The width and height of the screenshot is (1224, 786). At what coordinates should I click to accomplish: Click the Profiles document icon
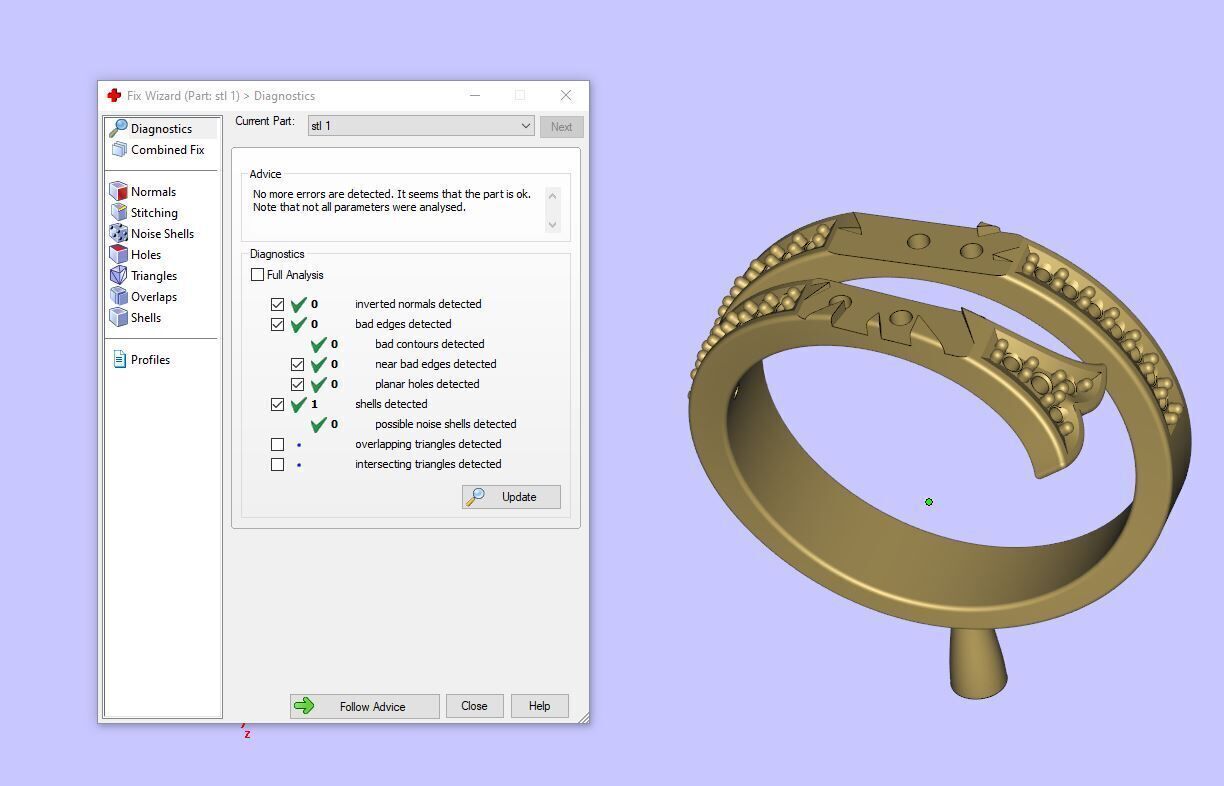[x=119, y=359]
